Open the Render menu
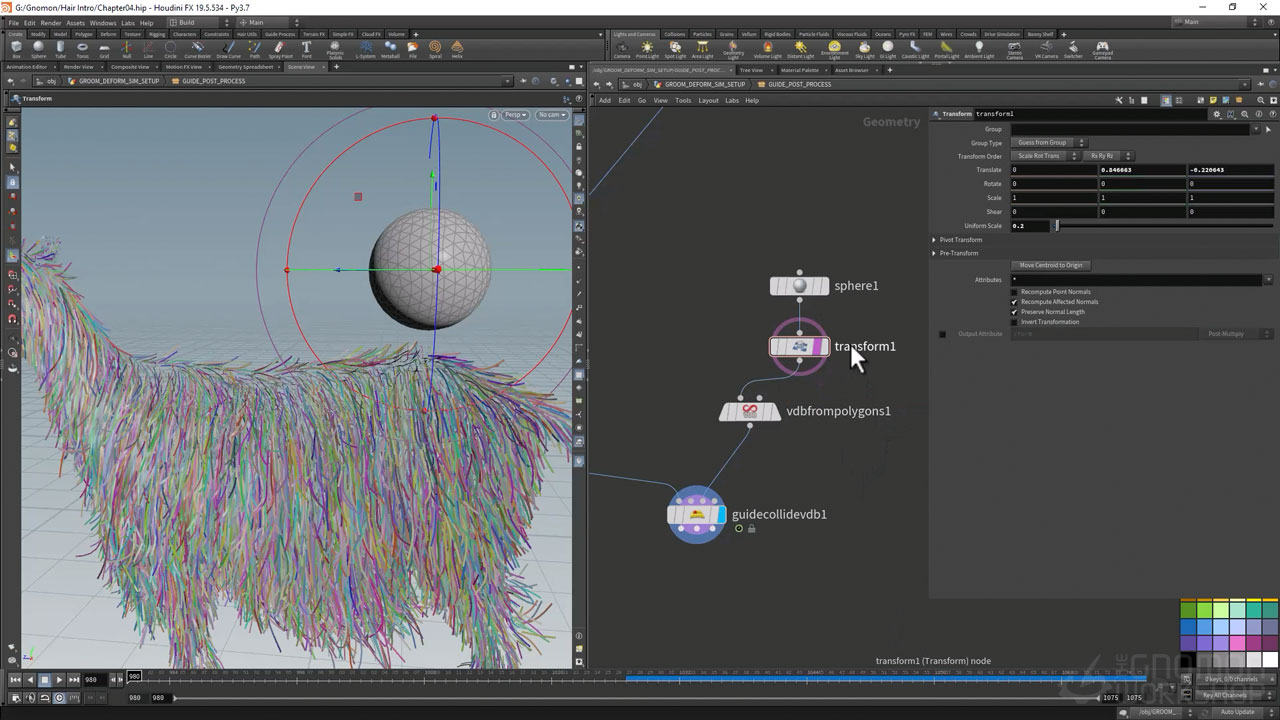This screenshot has width=1280, height=720. [x=50, y=22]
